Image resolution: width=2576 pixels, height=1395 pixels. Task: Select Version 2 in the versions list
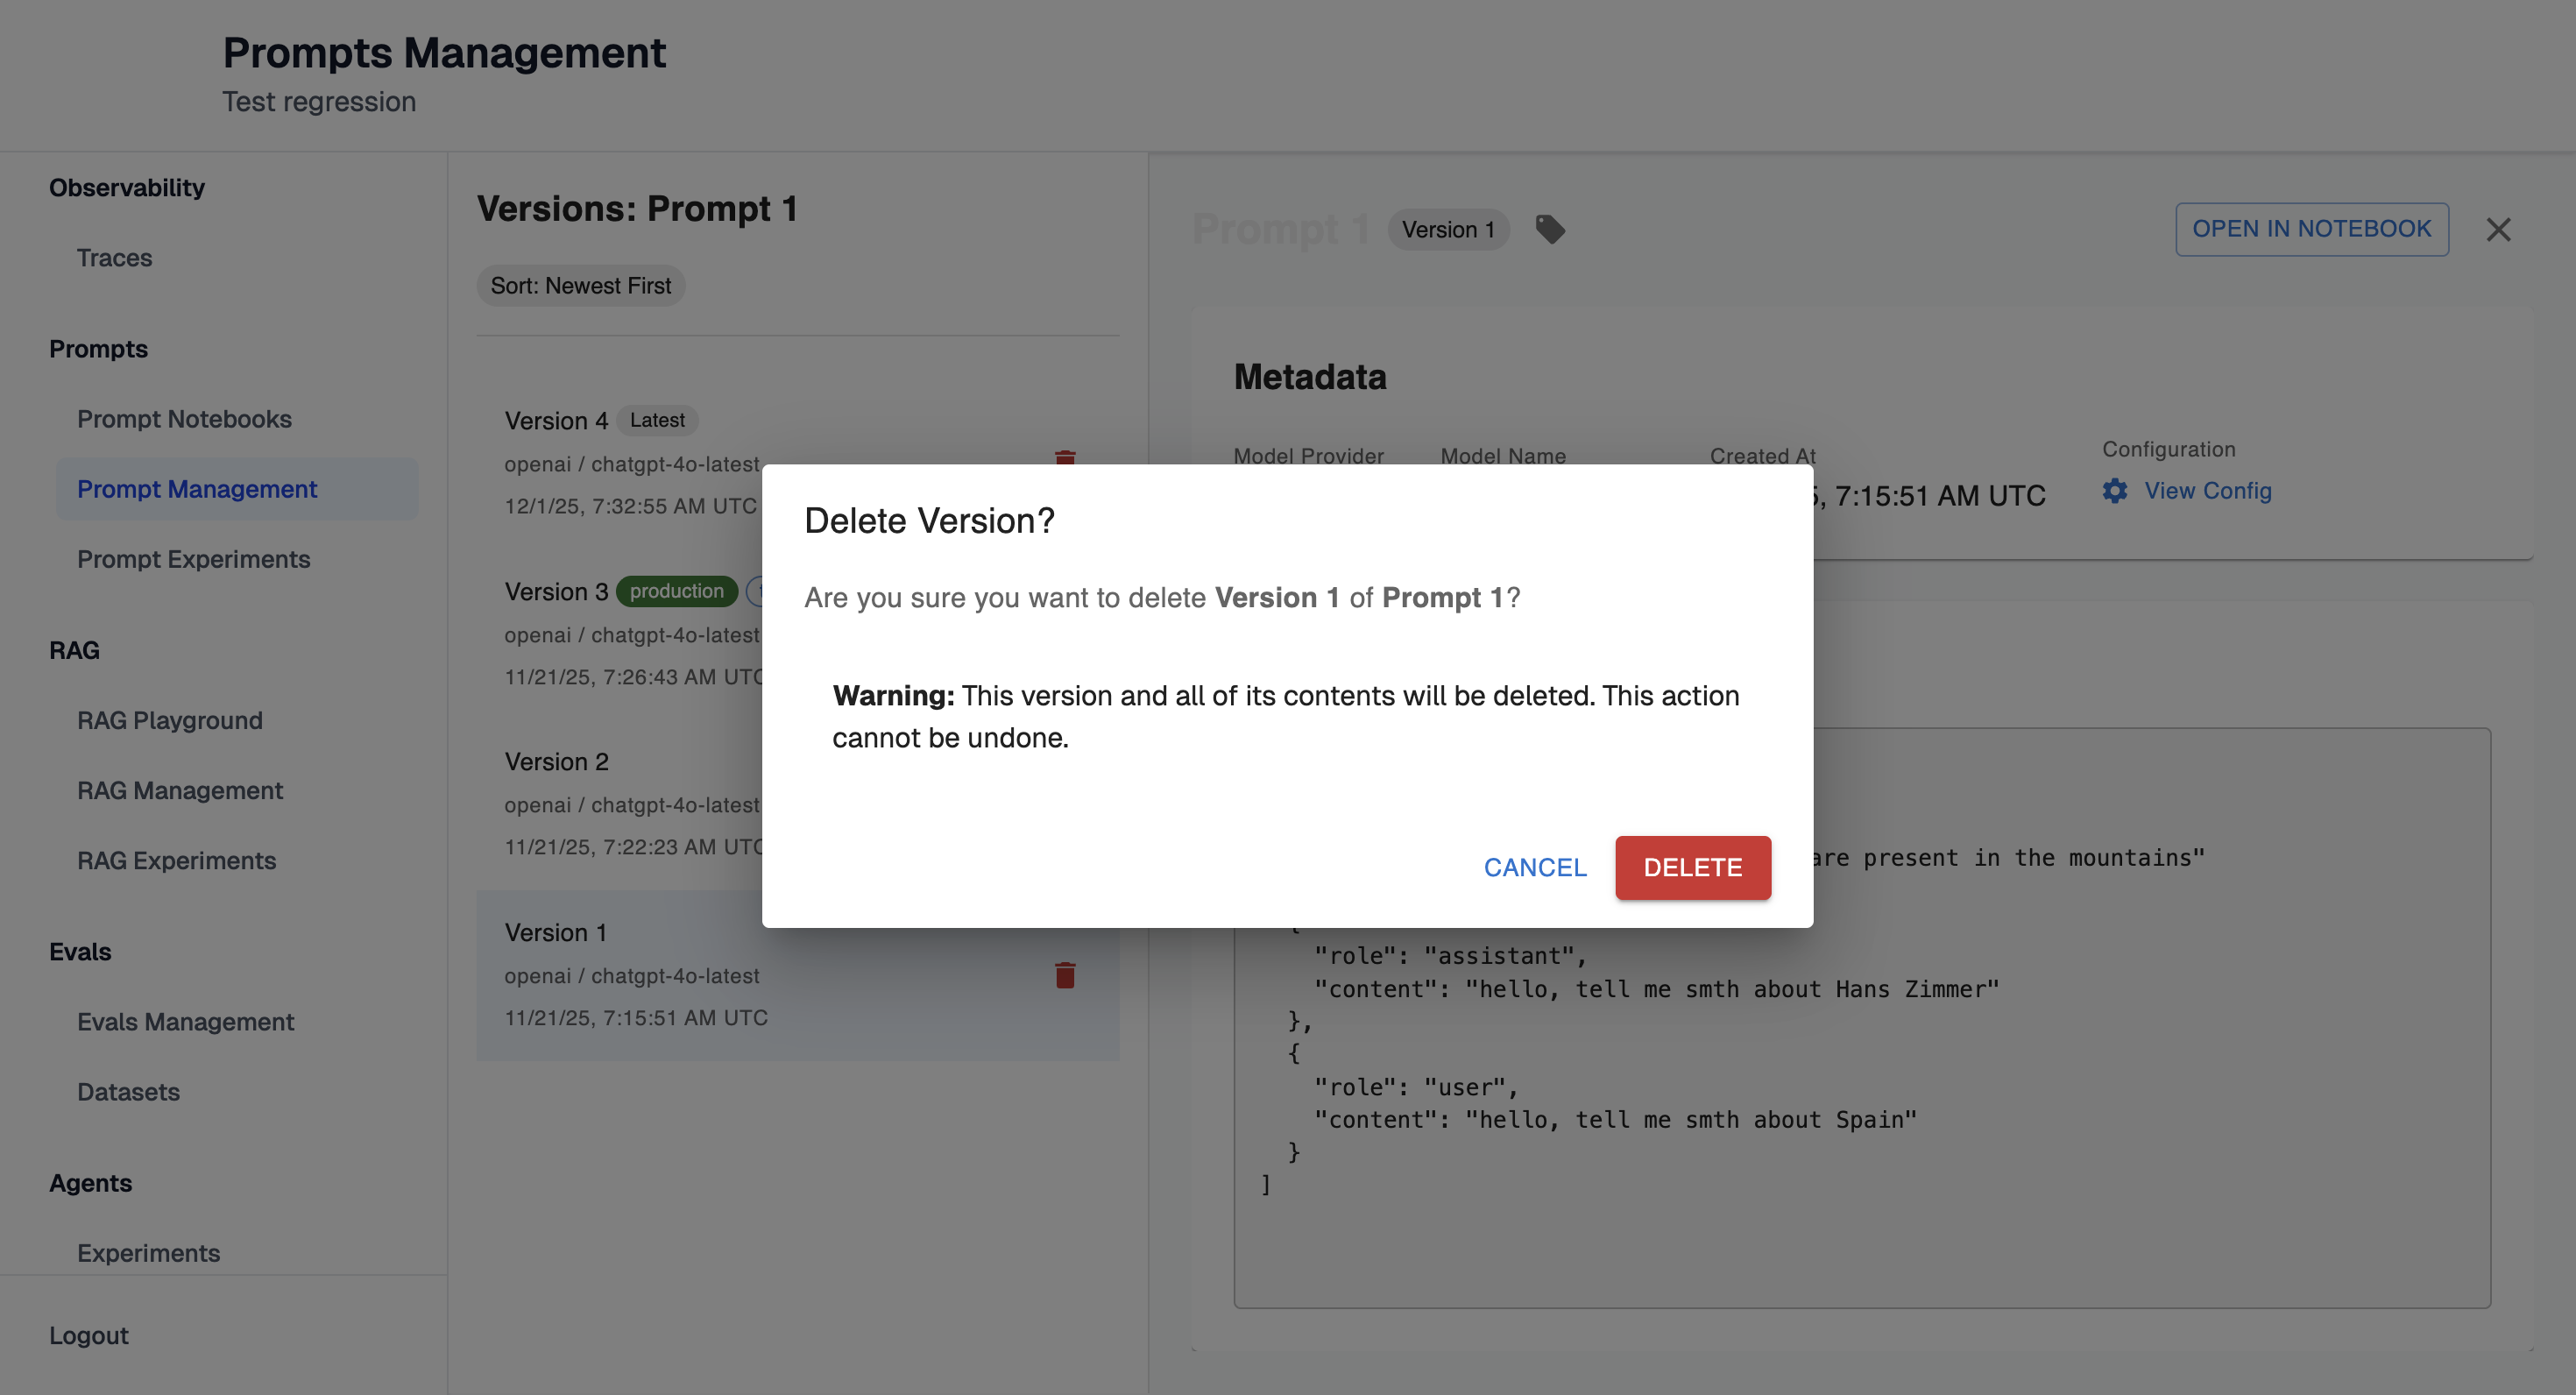pos(556,762)
